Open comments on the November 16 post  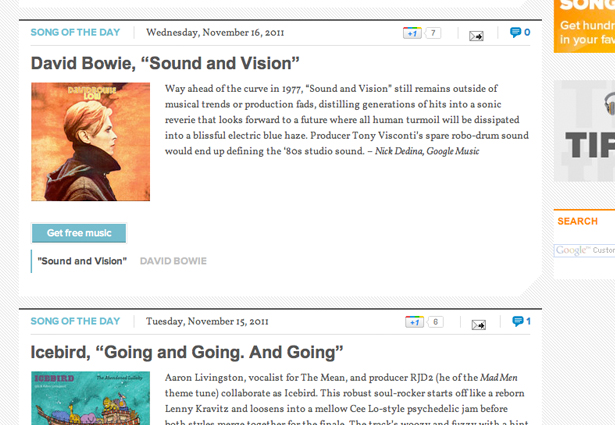(520, 32)
